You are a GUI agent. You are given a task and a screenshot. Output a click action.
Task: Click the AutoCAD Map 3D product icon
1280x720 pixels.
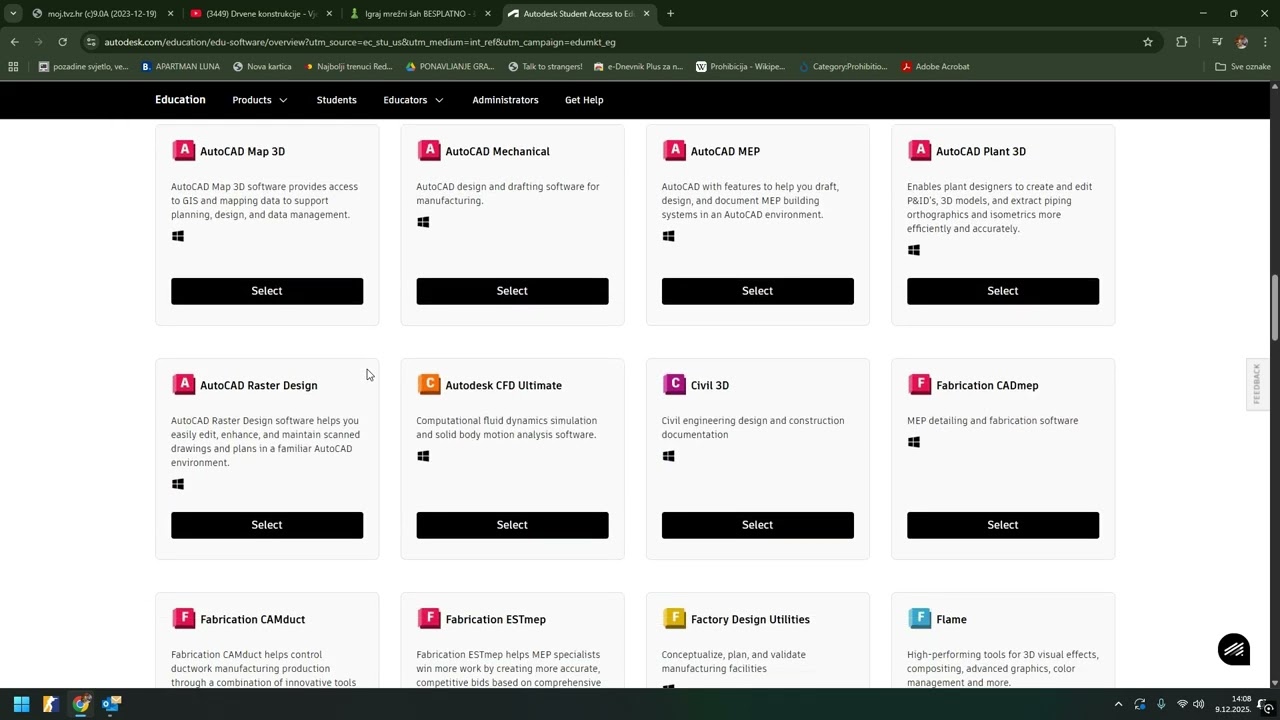[184, 151]
